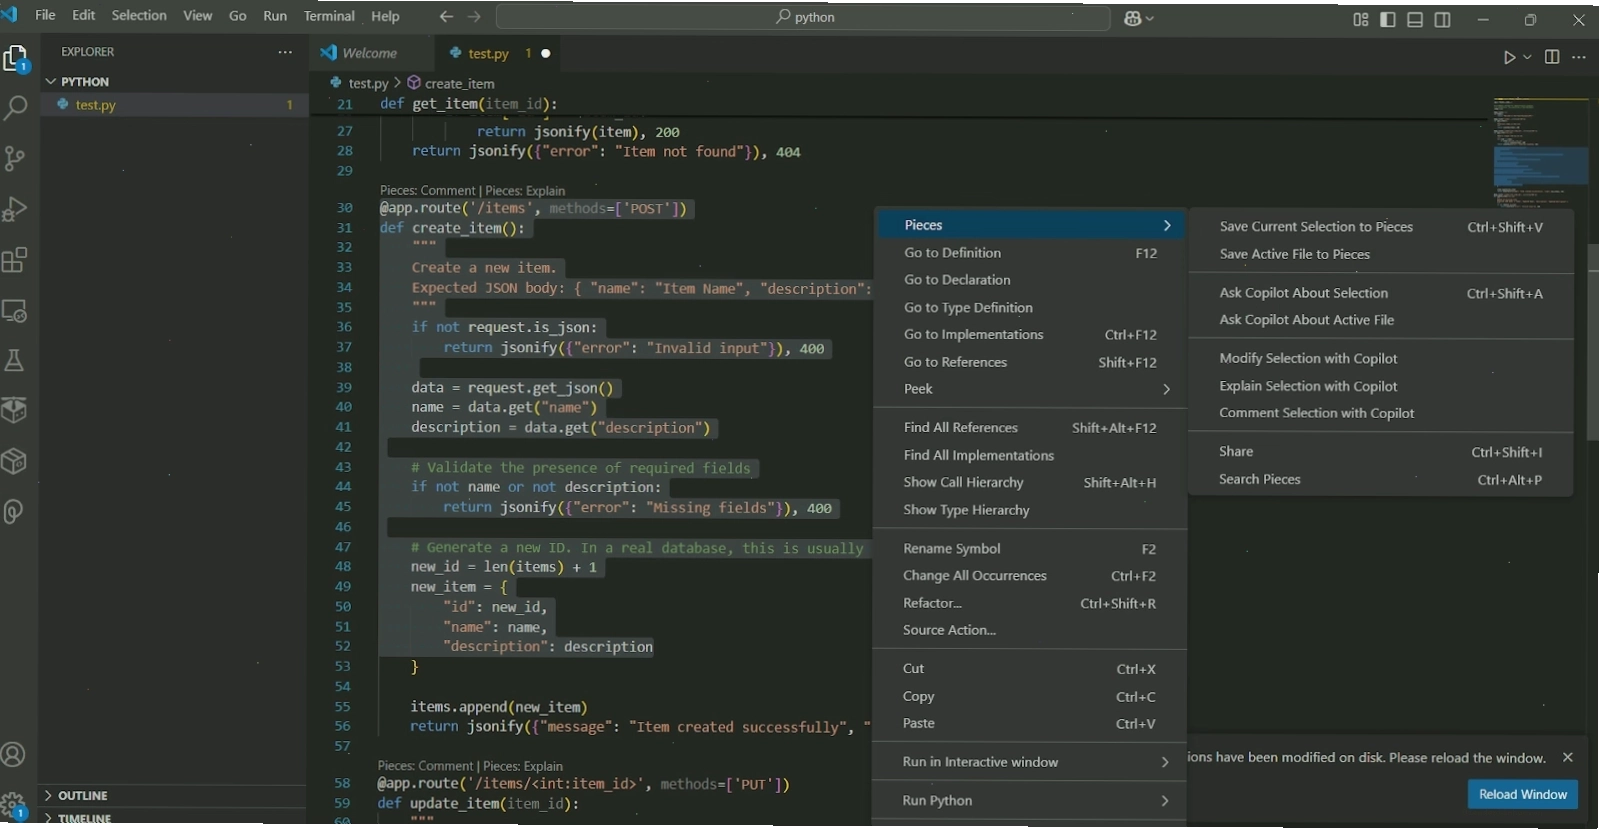The width and height of the screenshot is (1599, 829).
Task: Open the Pieces icon in activity bar
Action: pyautogui.click(x=15, y=511)
